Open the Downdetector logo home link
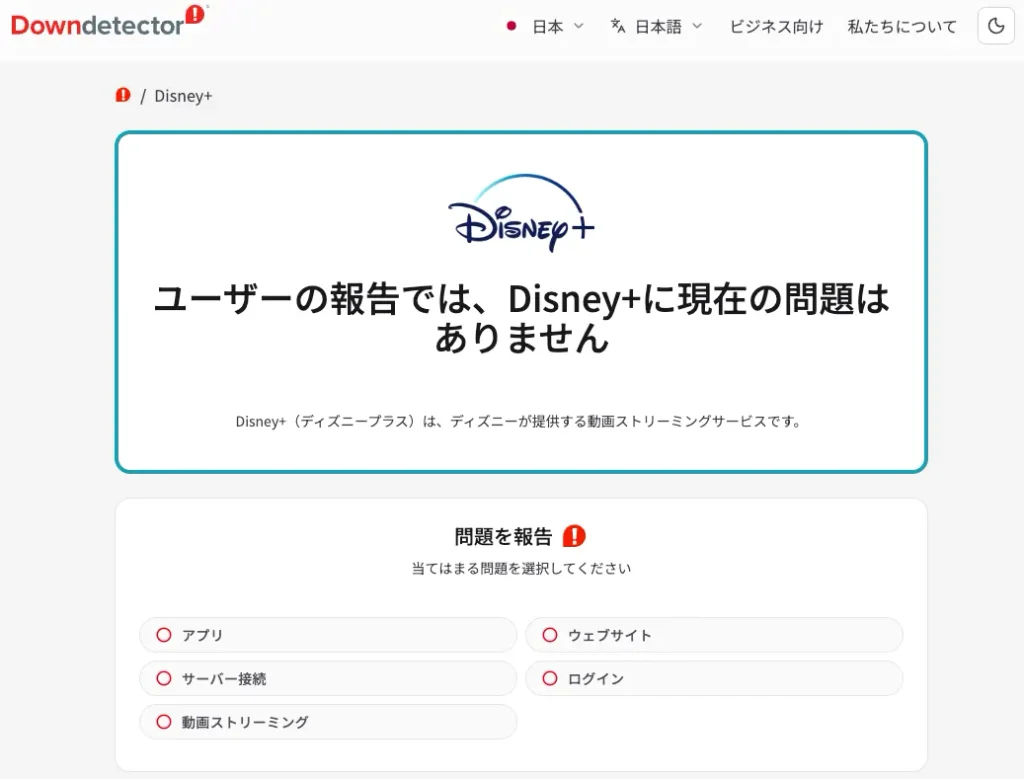This screenshot has height=779, width=1024. click(109, 22)
